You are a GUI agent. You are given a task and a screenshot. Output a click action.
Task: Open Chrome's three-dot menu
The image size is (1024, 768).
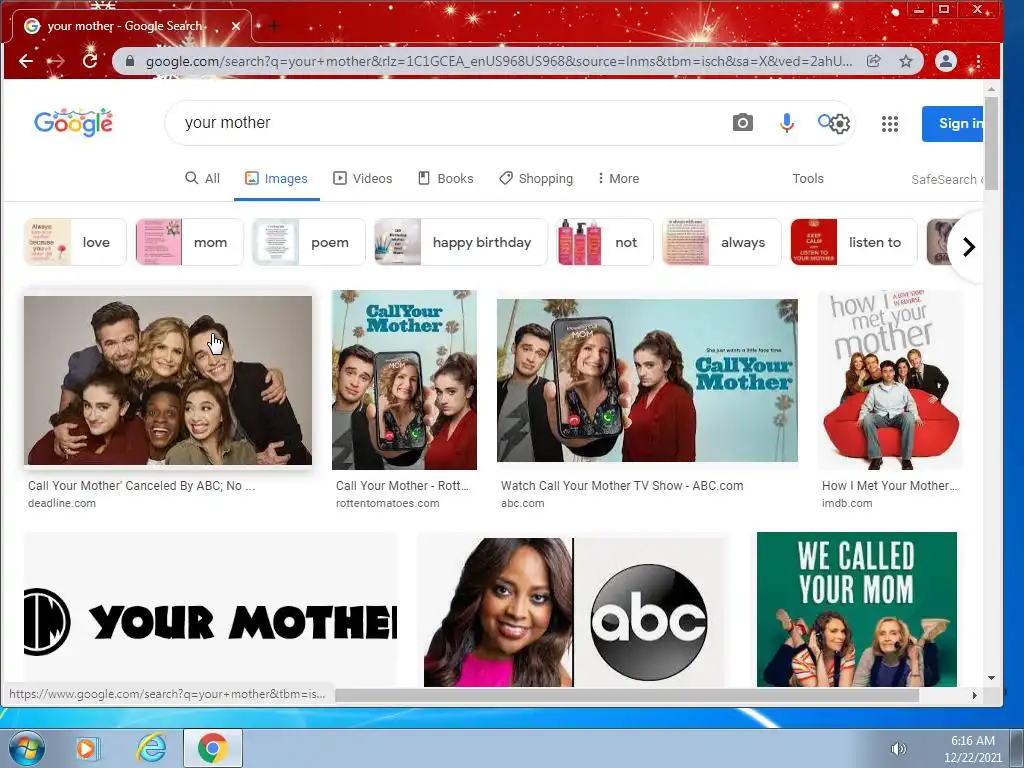coord(978,61)
